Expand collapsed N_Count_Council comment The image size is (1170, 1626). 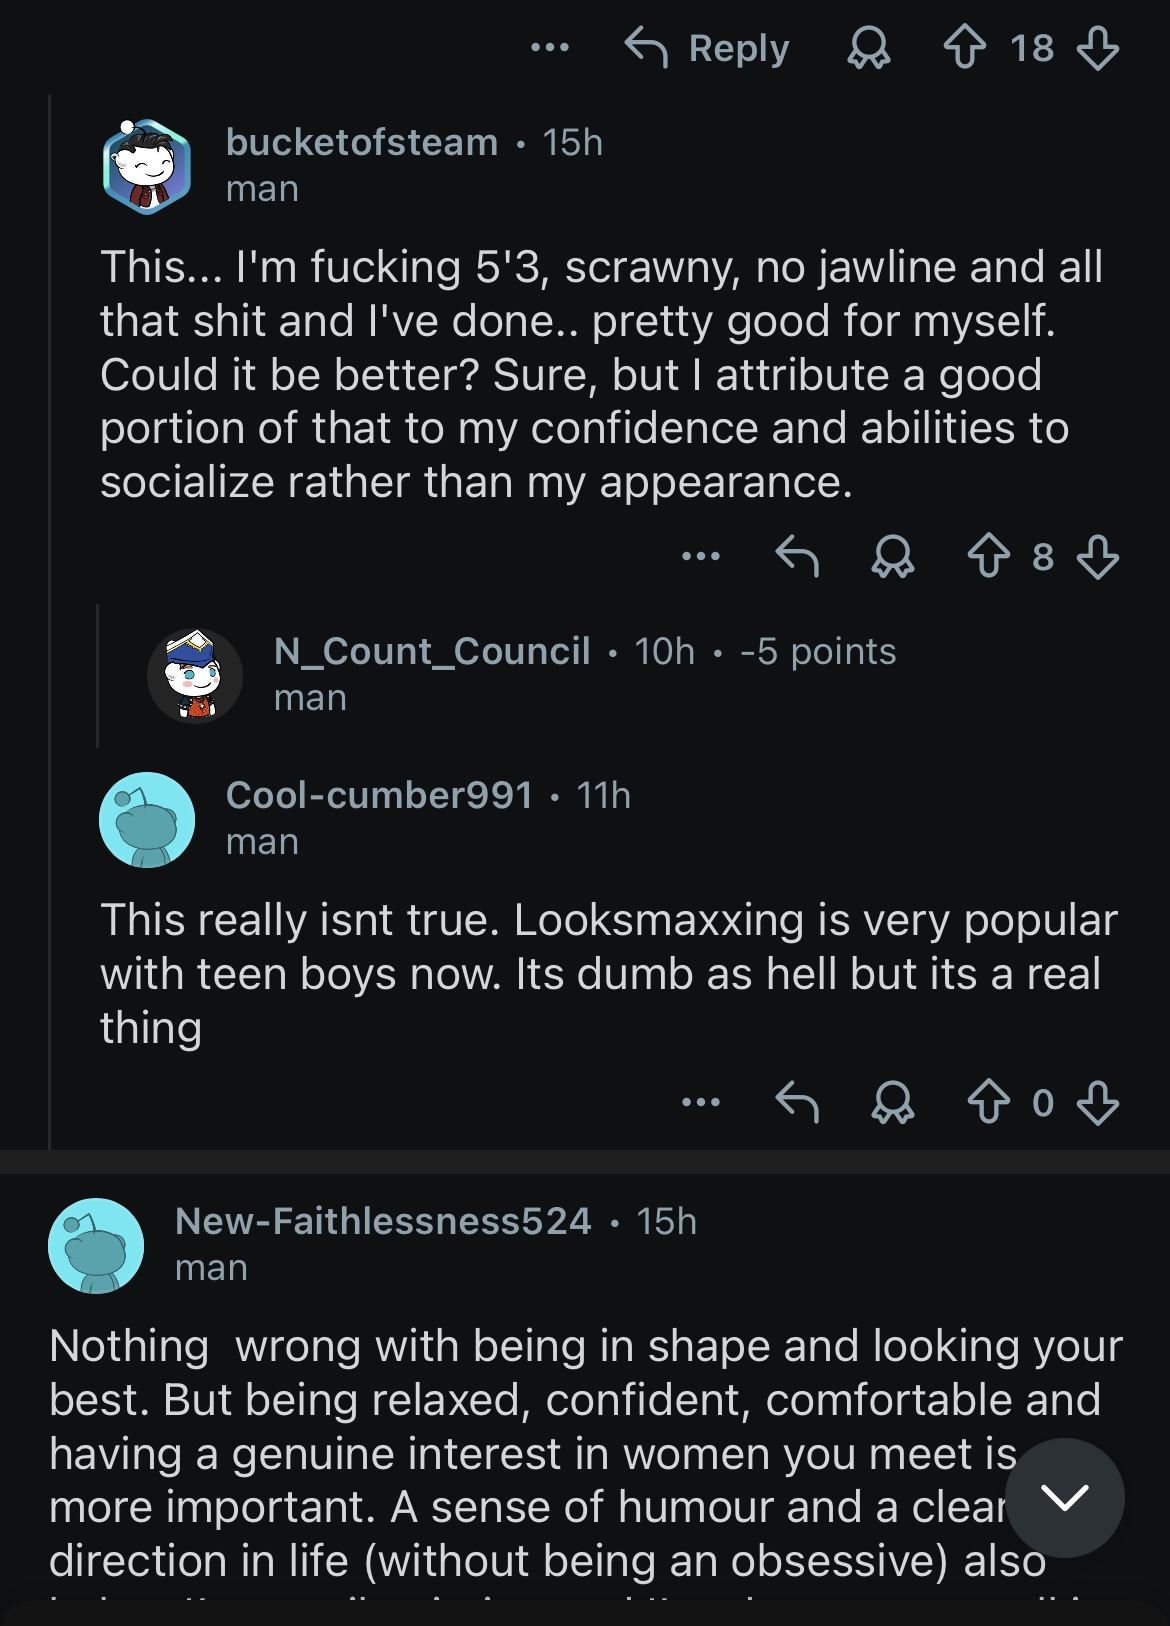pyautogui.click(x=584, y=673)
